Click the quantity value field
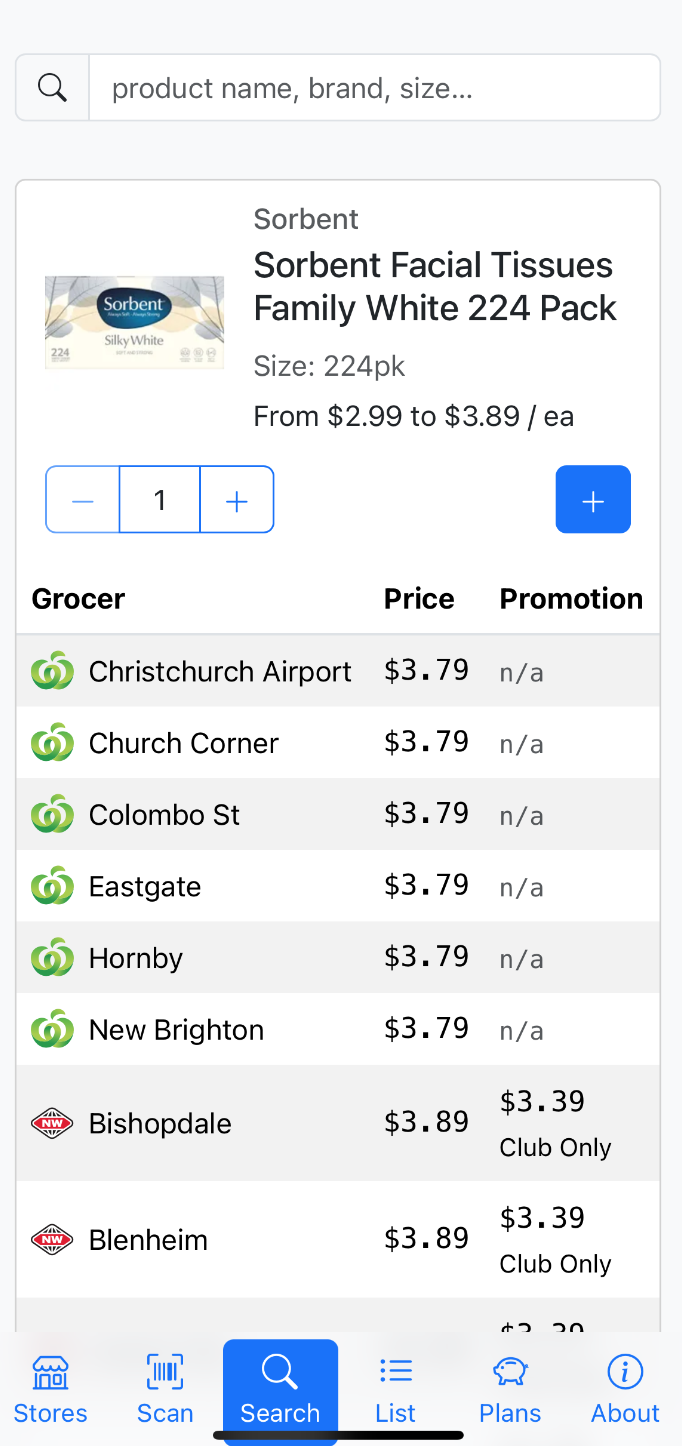This screenshot has height=1446, width=682. click(x=160, y=499)
